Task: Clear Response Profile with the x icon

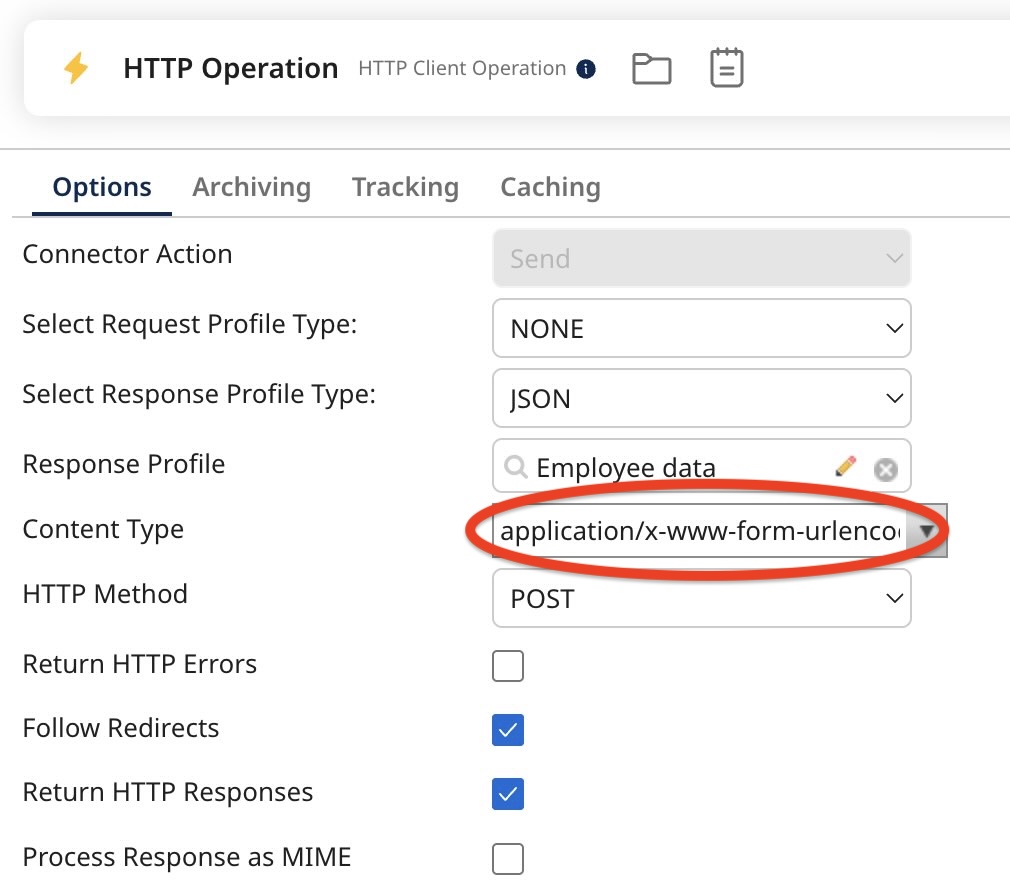Action: pyautogui.click(x=885, y=469)
